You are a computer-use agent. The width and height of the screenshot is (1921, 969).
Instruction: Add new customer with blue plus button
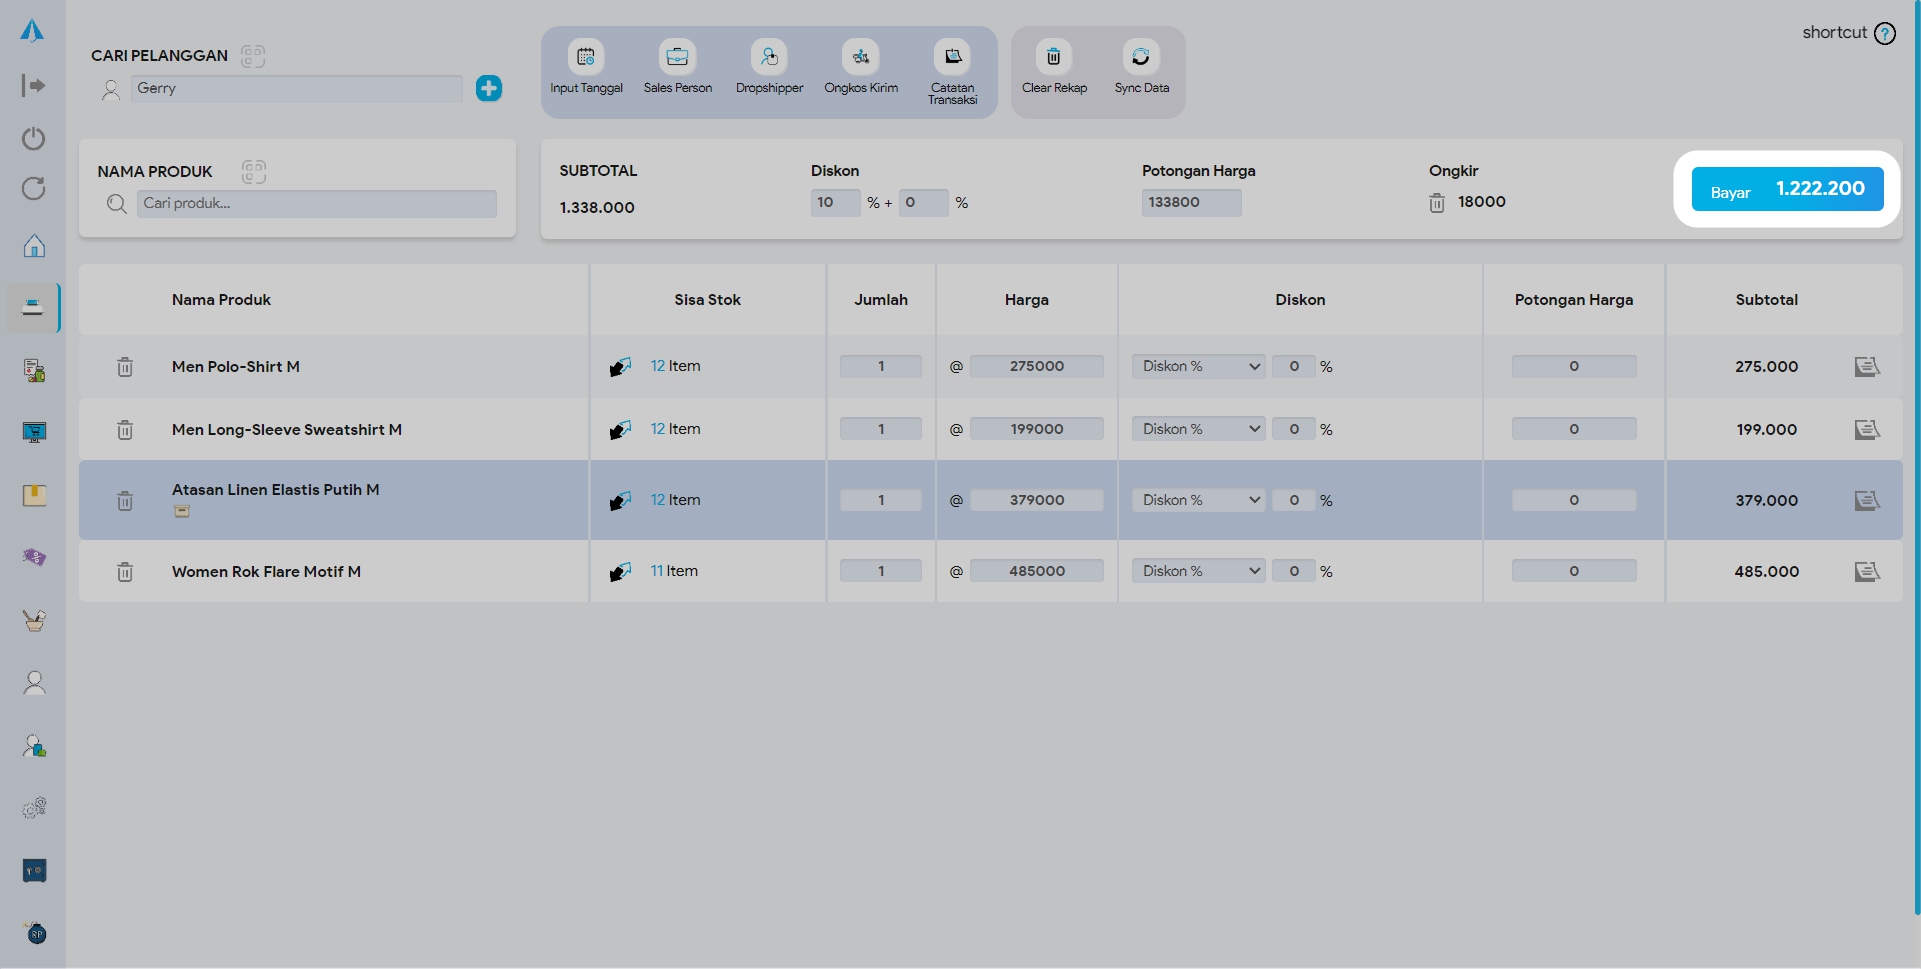[x=489, y=88]
